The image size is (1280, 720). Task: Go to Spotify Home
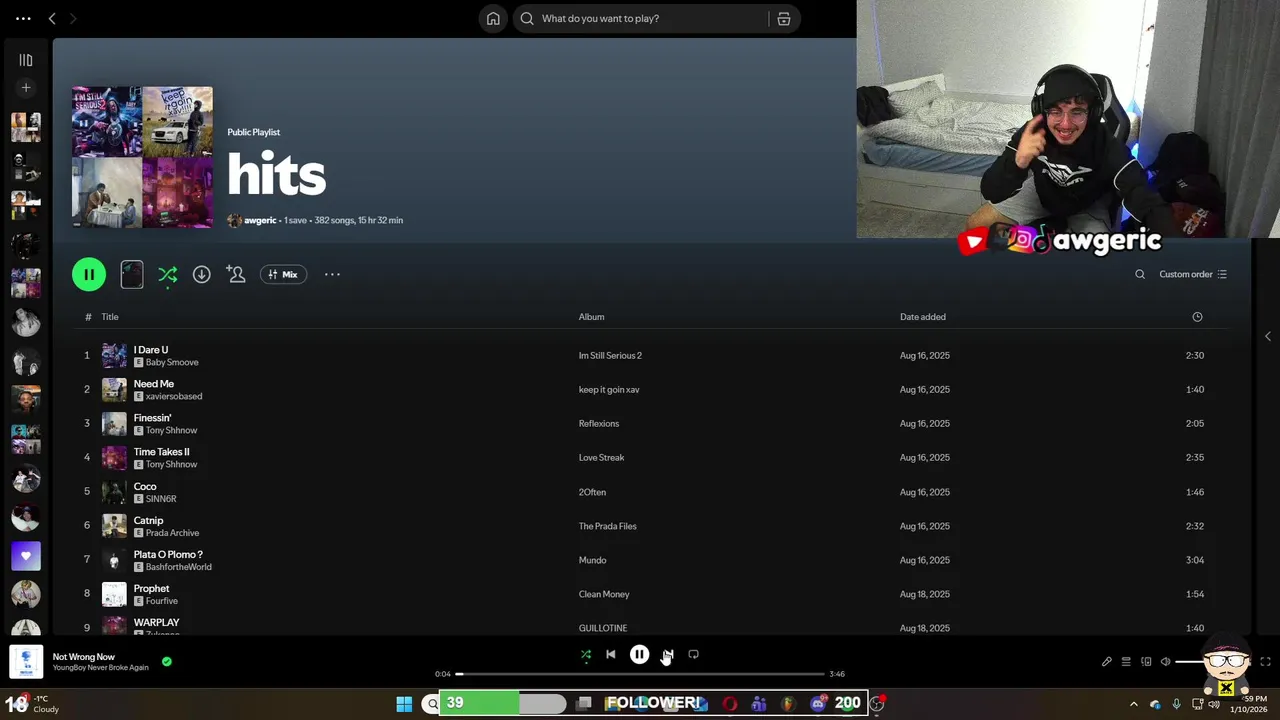pos(493,18)
